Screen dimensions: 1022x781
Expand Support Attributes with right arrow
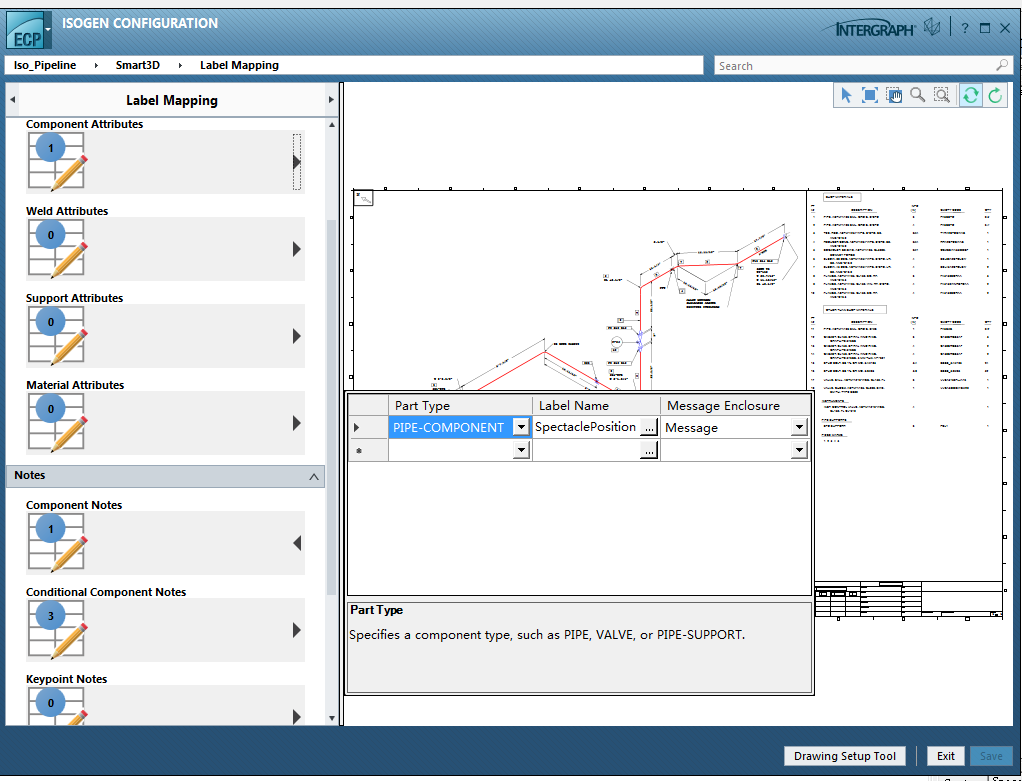[297, 336]
